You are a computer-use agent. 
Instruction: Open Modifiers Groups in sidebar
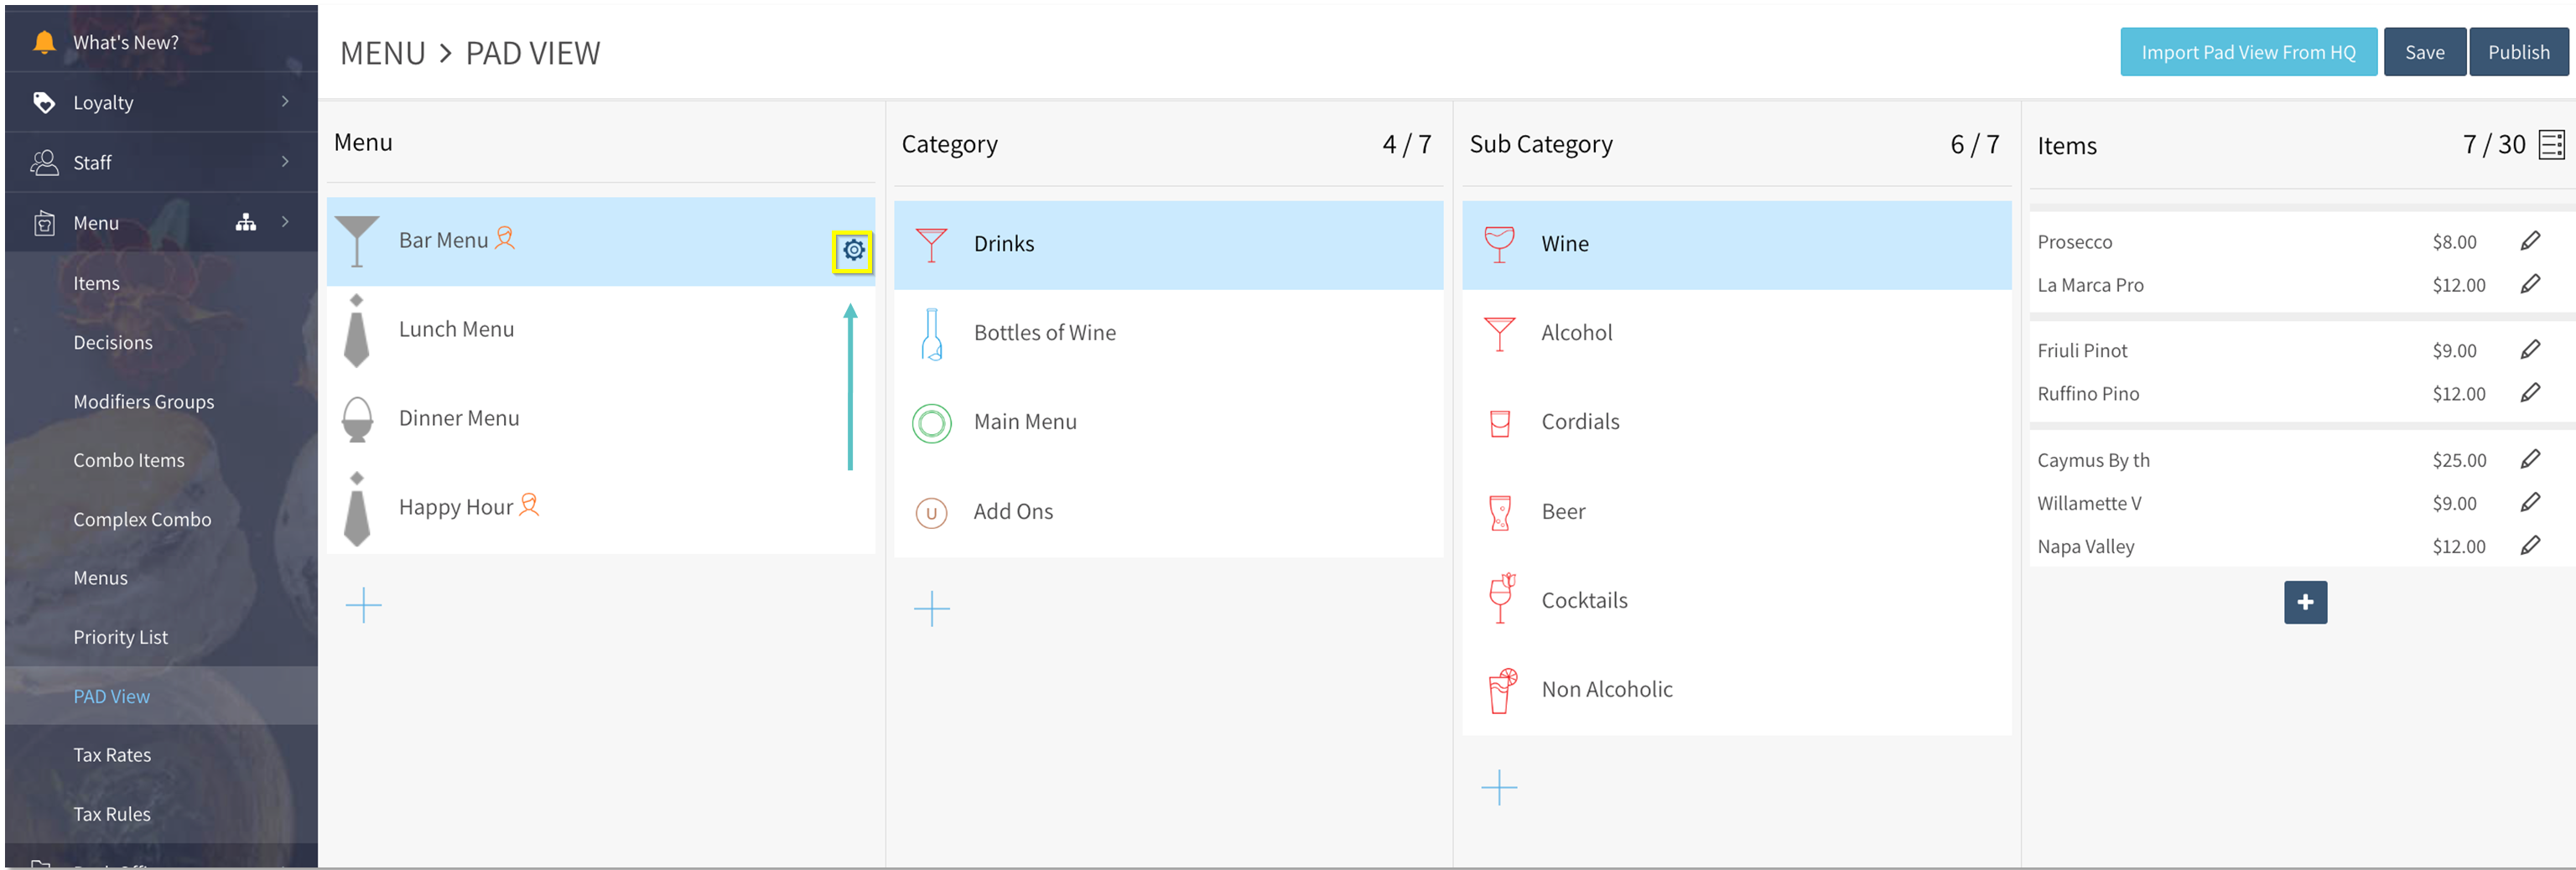(143, 401)
